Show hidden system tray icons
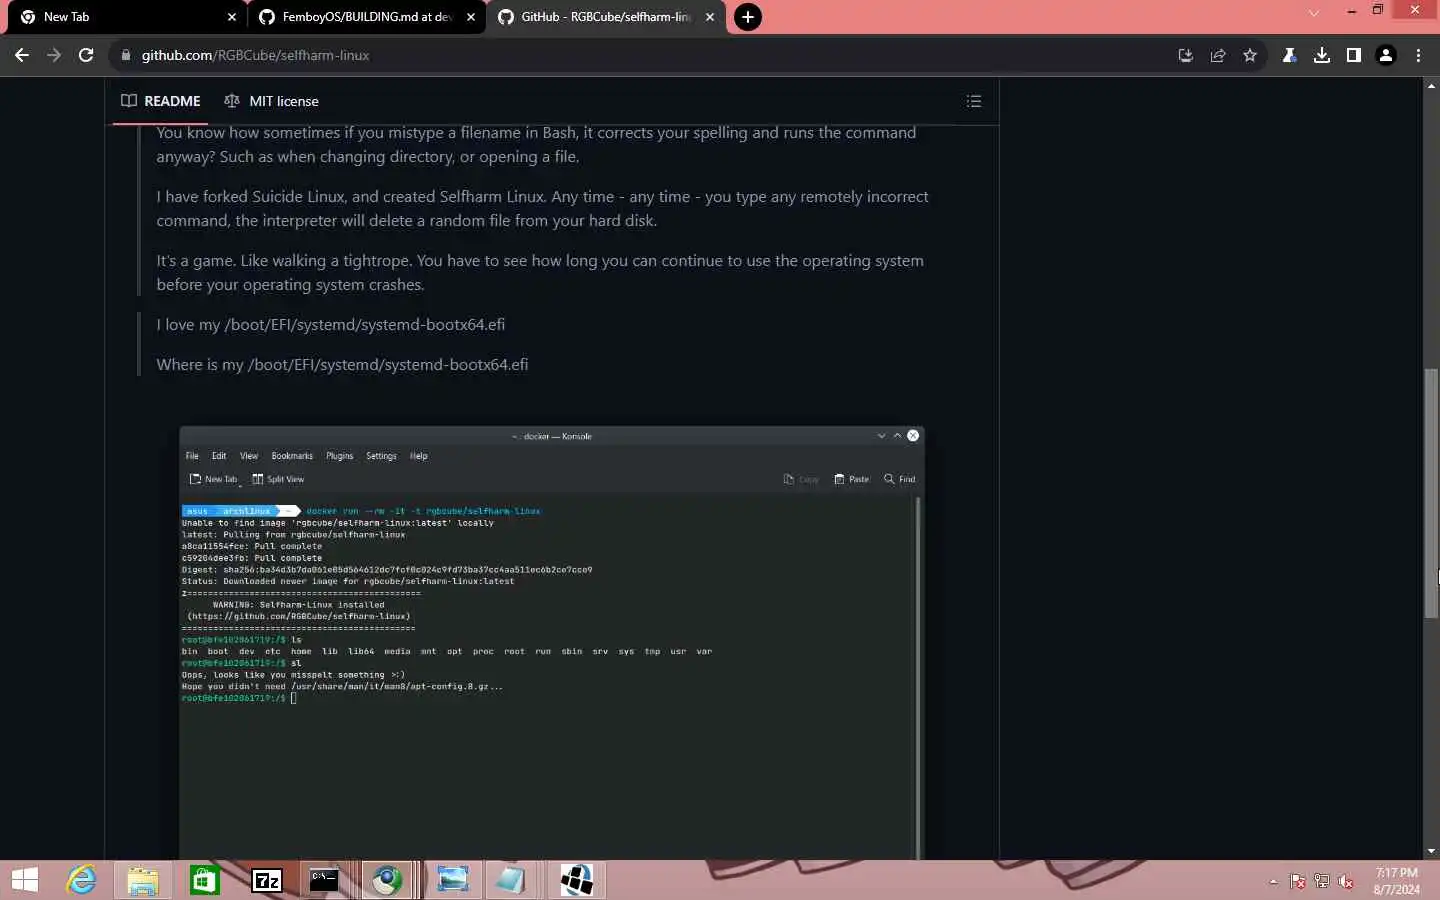1440x900 pixels. pyautogui.click(x=1273, y=882)
